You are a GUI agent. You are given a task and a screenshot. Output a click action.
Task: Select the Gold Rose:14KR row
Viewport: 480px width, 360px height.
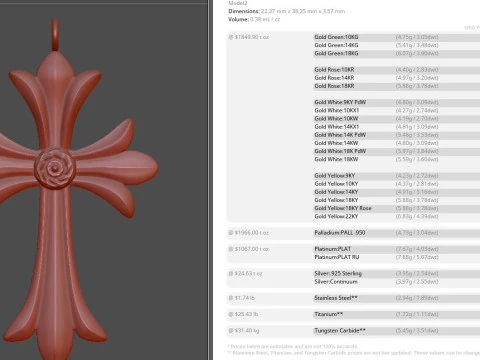point(397,78)
